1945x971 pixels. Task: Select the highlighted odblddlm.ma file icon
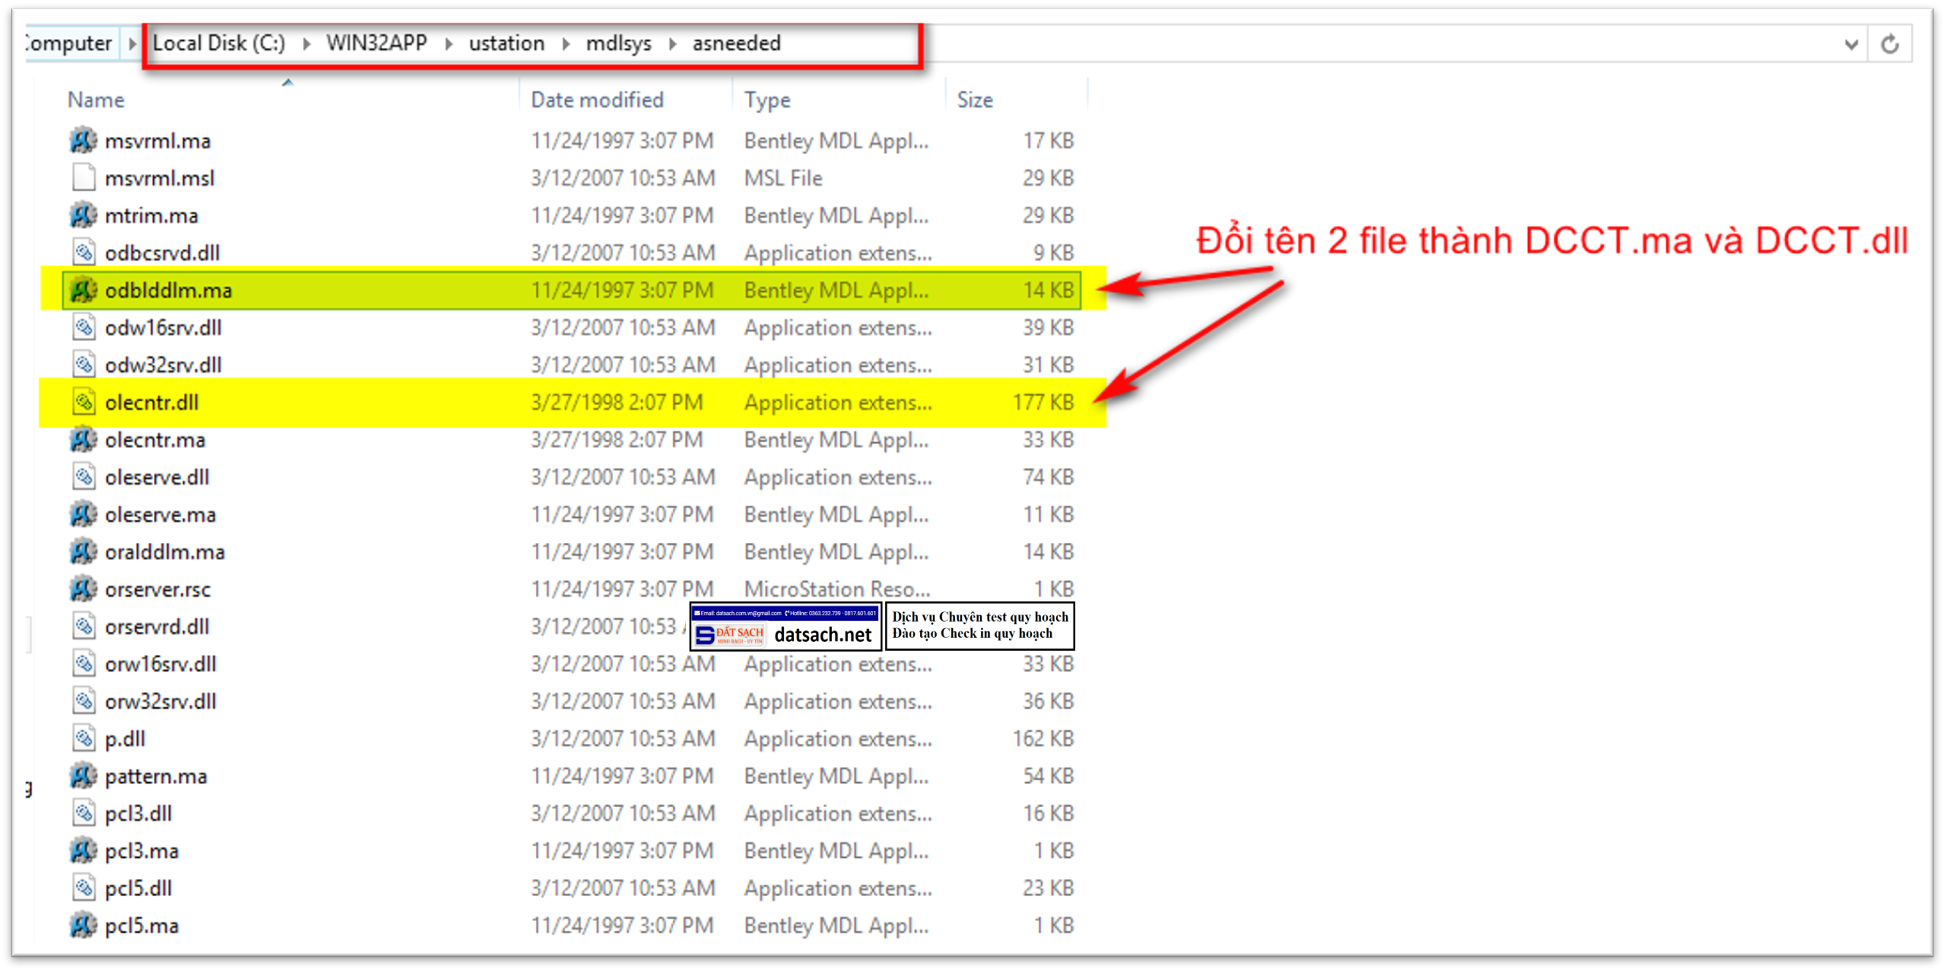pyautogui.click(x=83, y=290)
